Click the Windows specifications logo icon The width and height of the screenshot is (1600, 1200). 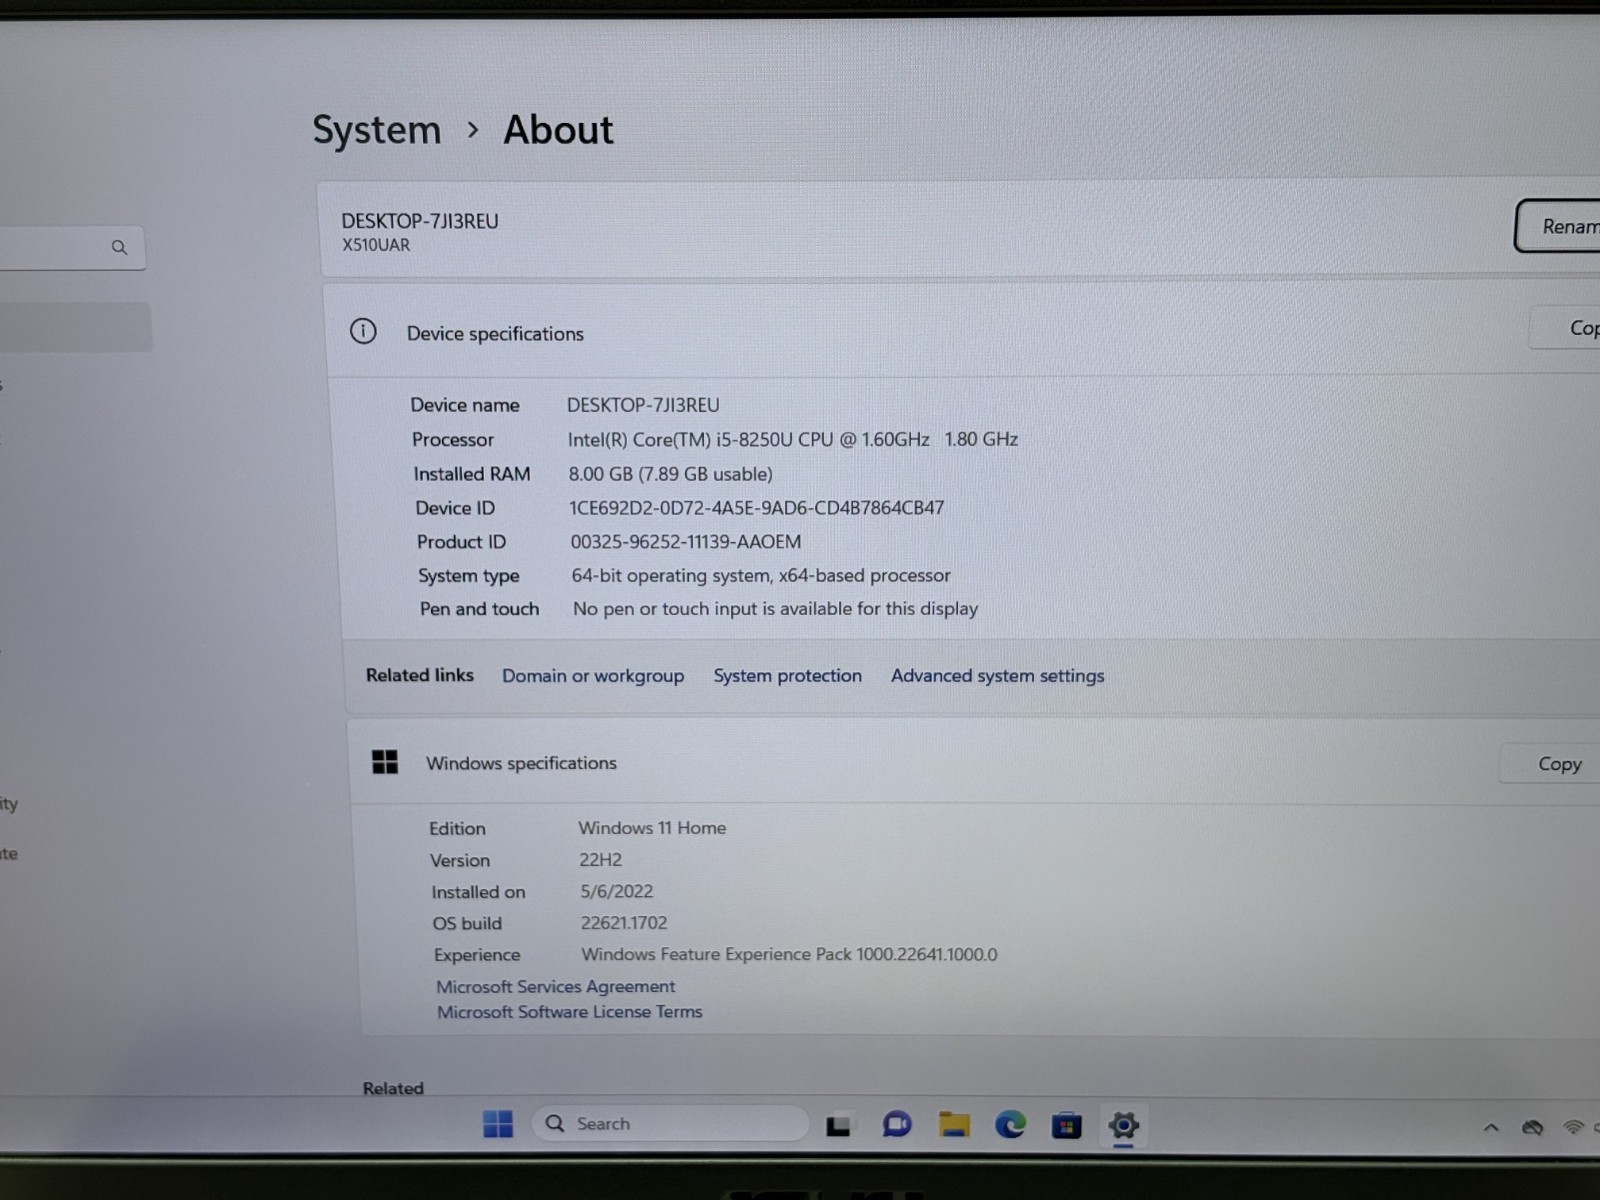coord(385,762)
